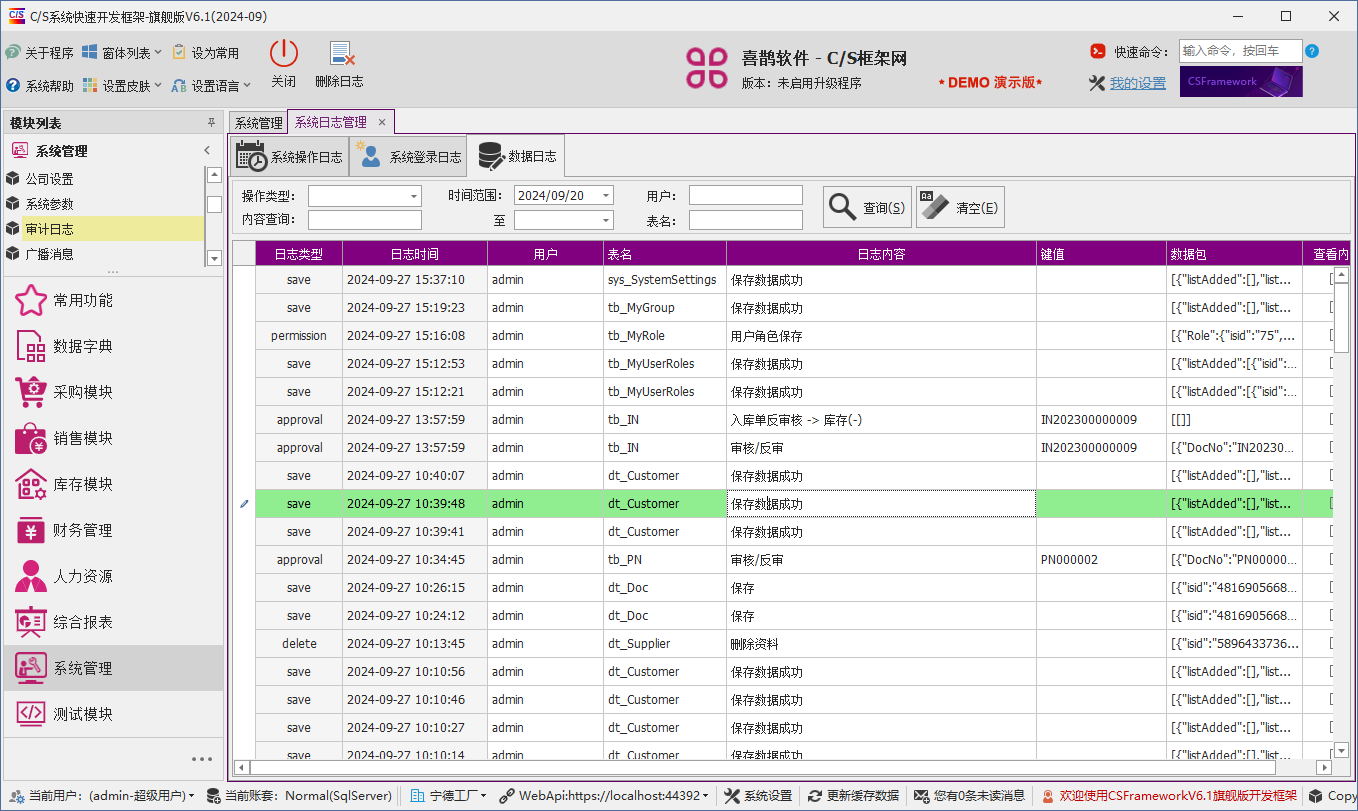Sort by 日志时间 column header
The image size is (1358, 811).
414,254
